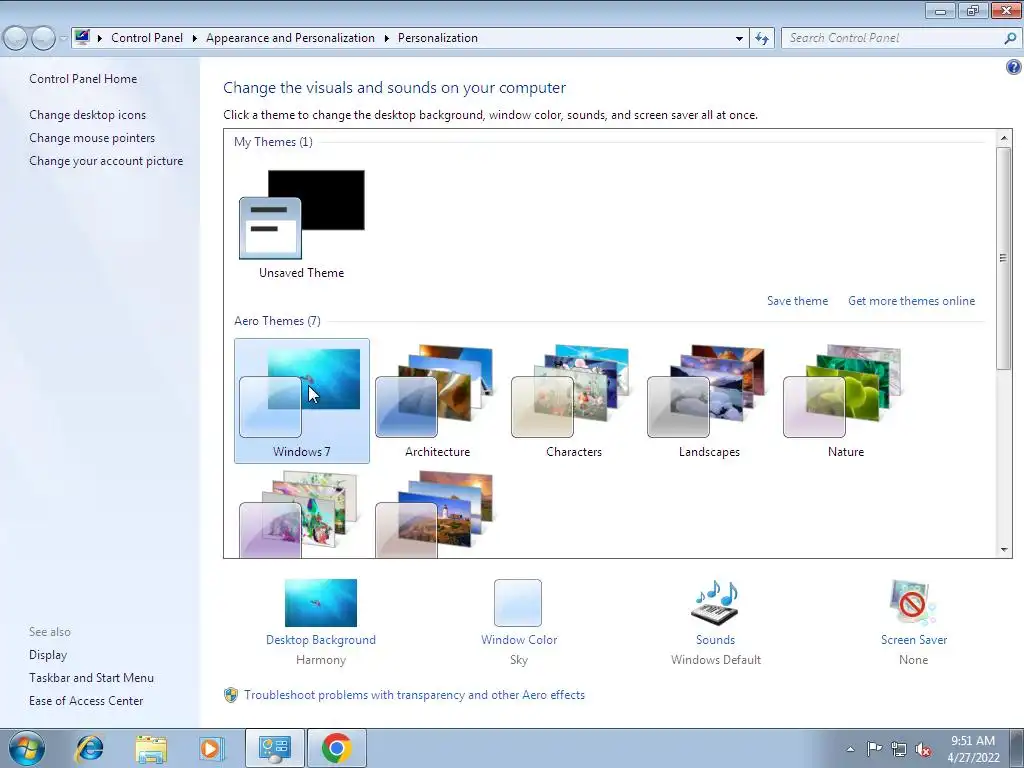Click the network tray icon
The image size is (1024, 768).
[x=899, y=749]
